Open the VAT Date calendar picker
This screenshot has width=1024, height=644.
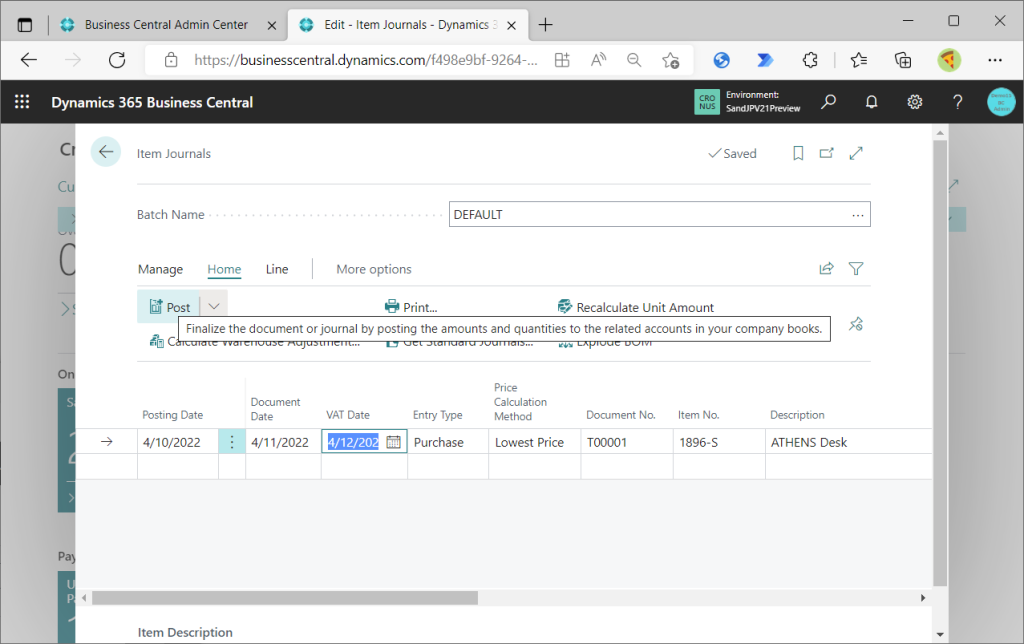pyautogui.click(x=394, y=442)
